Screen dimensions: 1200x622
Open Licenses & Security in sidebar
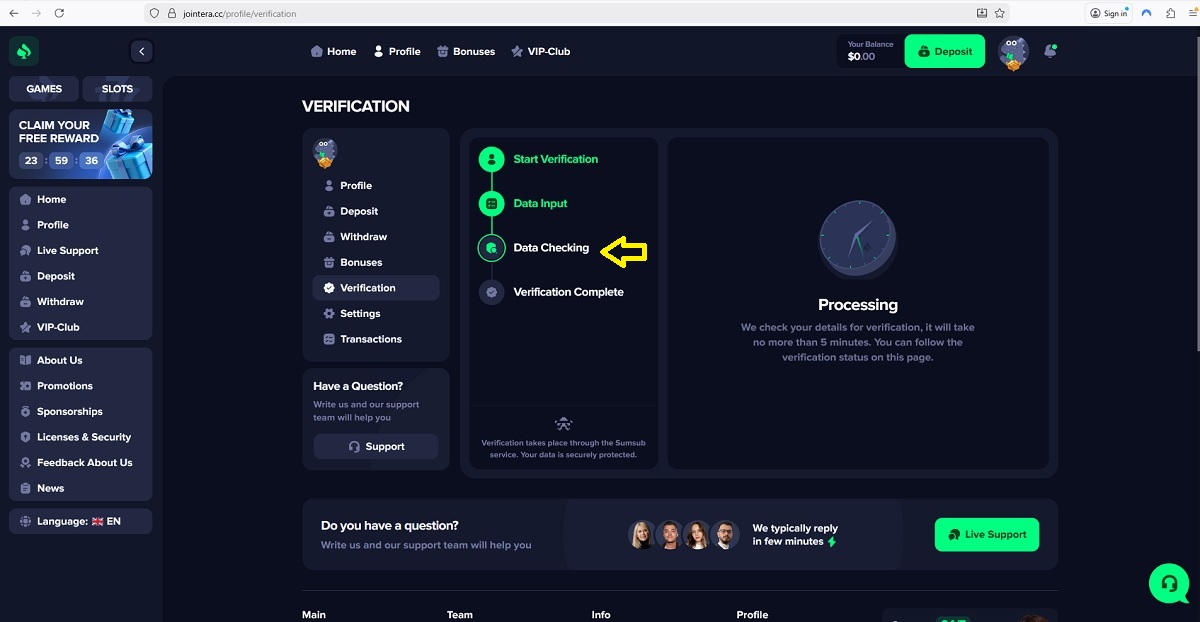point(84,437)
